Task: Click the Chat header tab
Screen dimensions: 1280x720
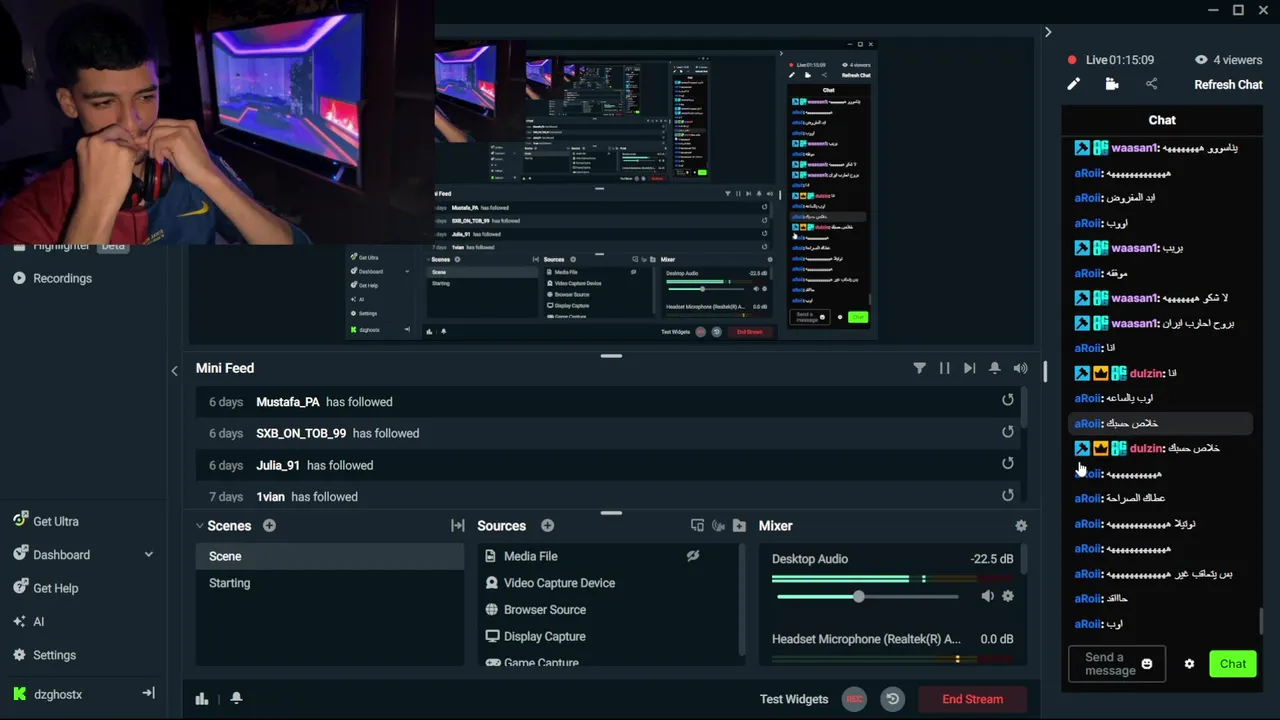Action: [x=1162, y=120]
